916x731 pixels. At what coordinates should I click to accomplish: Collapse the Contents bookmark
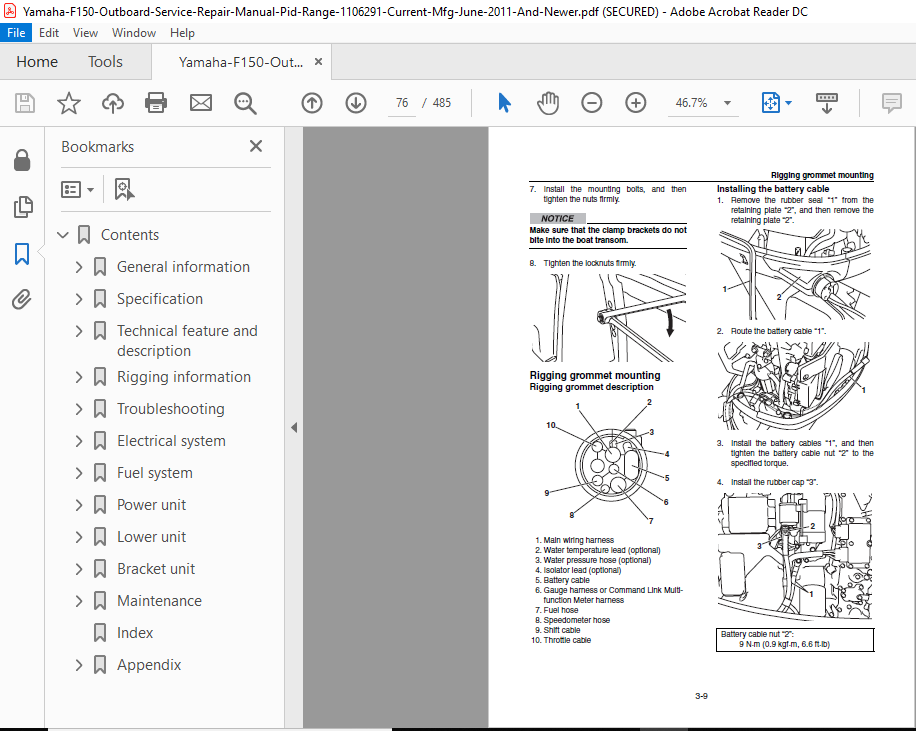pyautogui.click(x=63, y=235)
